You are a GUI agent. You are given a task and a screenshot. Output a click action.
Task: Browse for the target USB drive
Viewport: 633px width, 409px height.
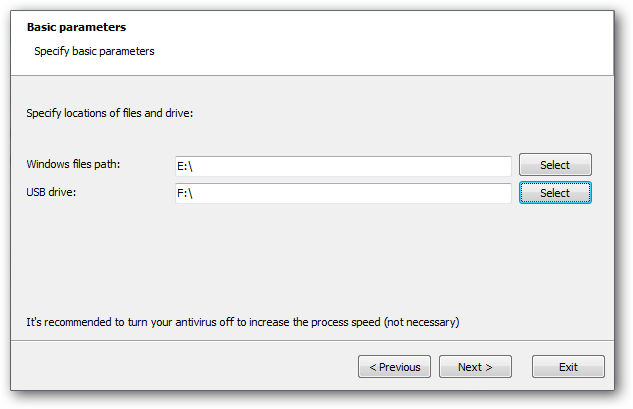tap(555, 193)
